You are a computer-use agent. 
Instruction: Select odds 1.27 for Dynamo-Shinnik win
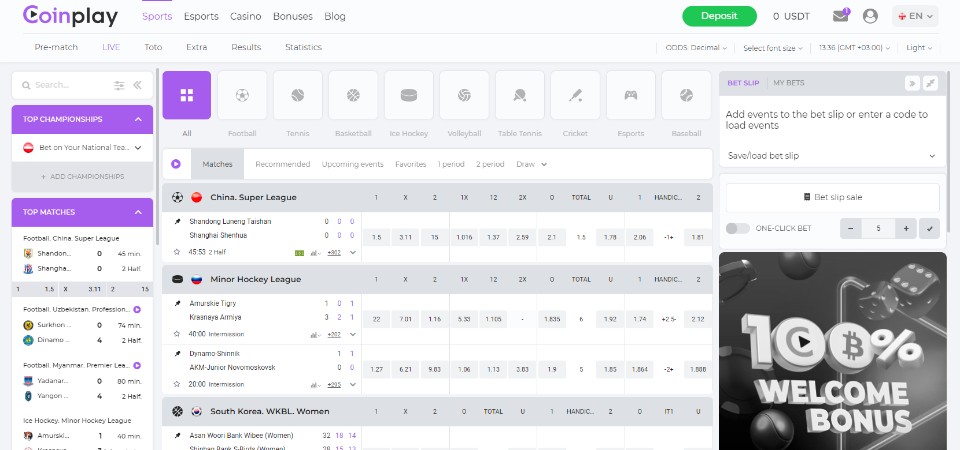coord(377,369)
